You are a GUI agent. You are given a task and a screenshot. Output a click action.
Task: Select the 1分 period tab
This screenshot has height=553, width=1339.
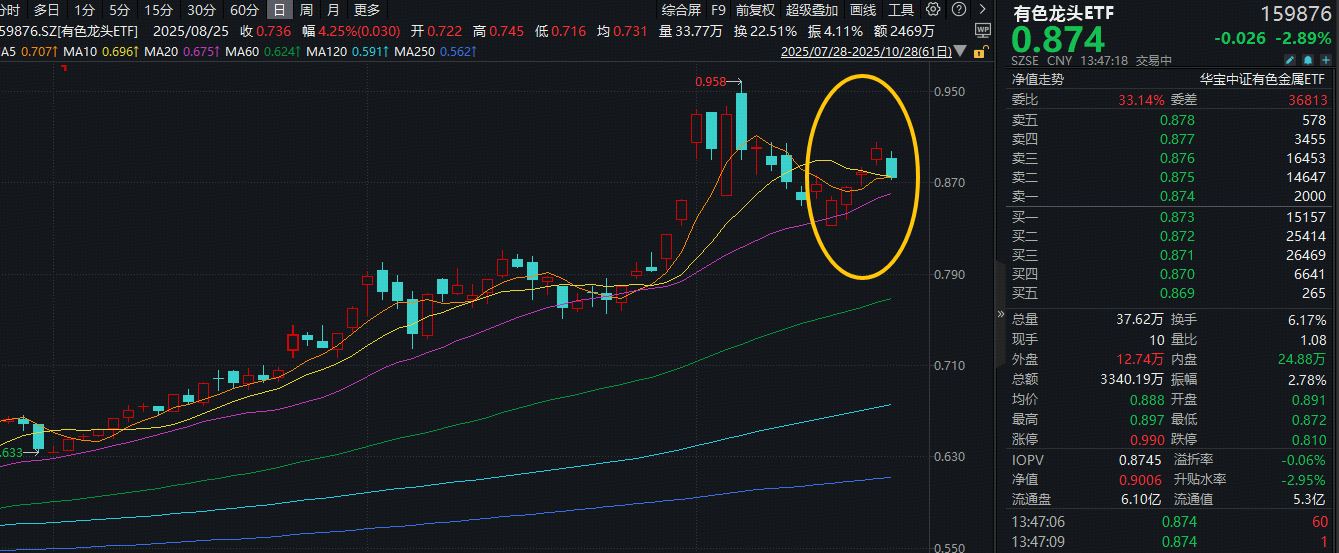85,10
